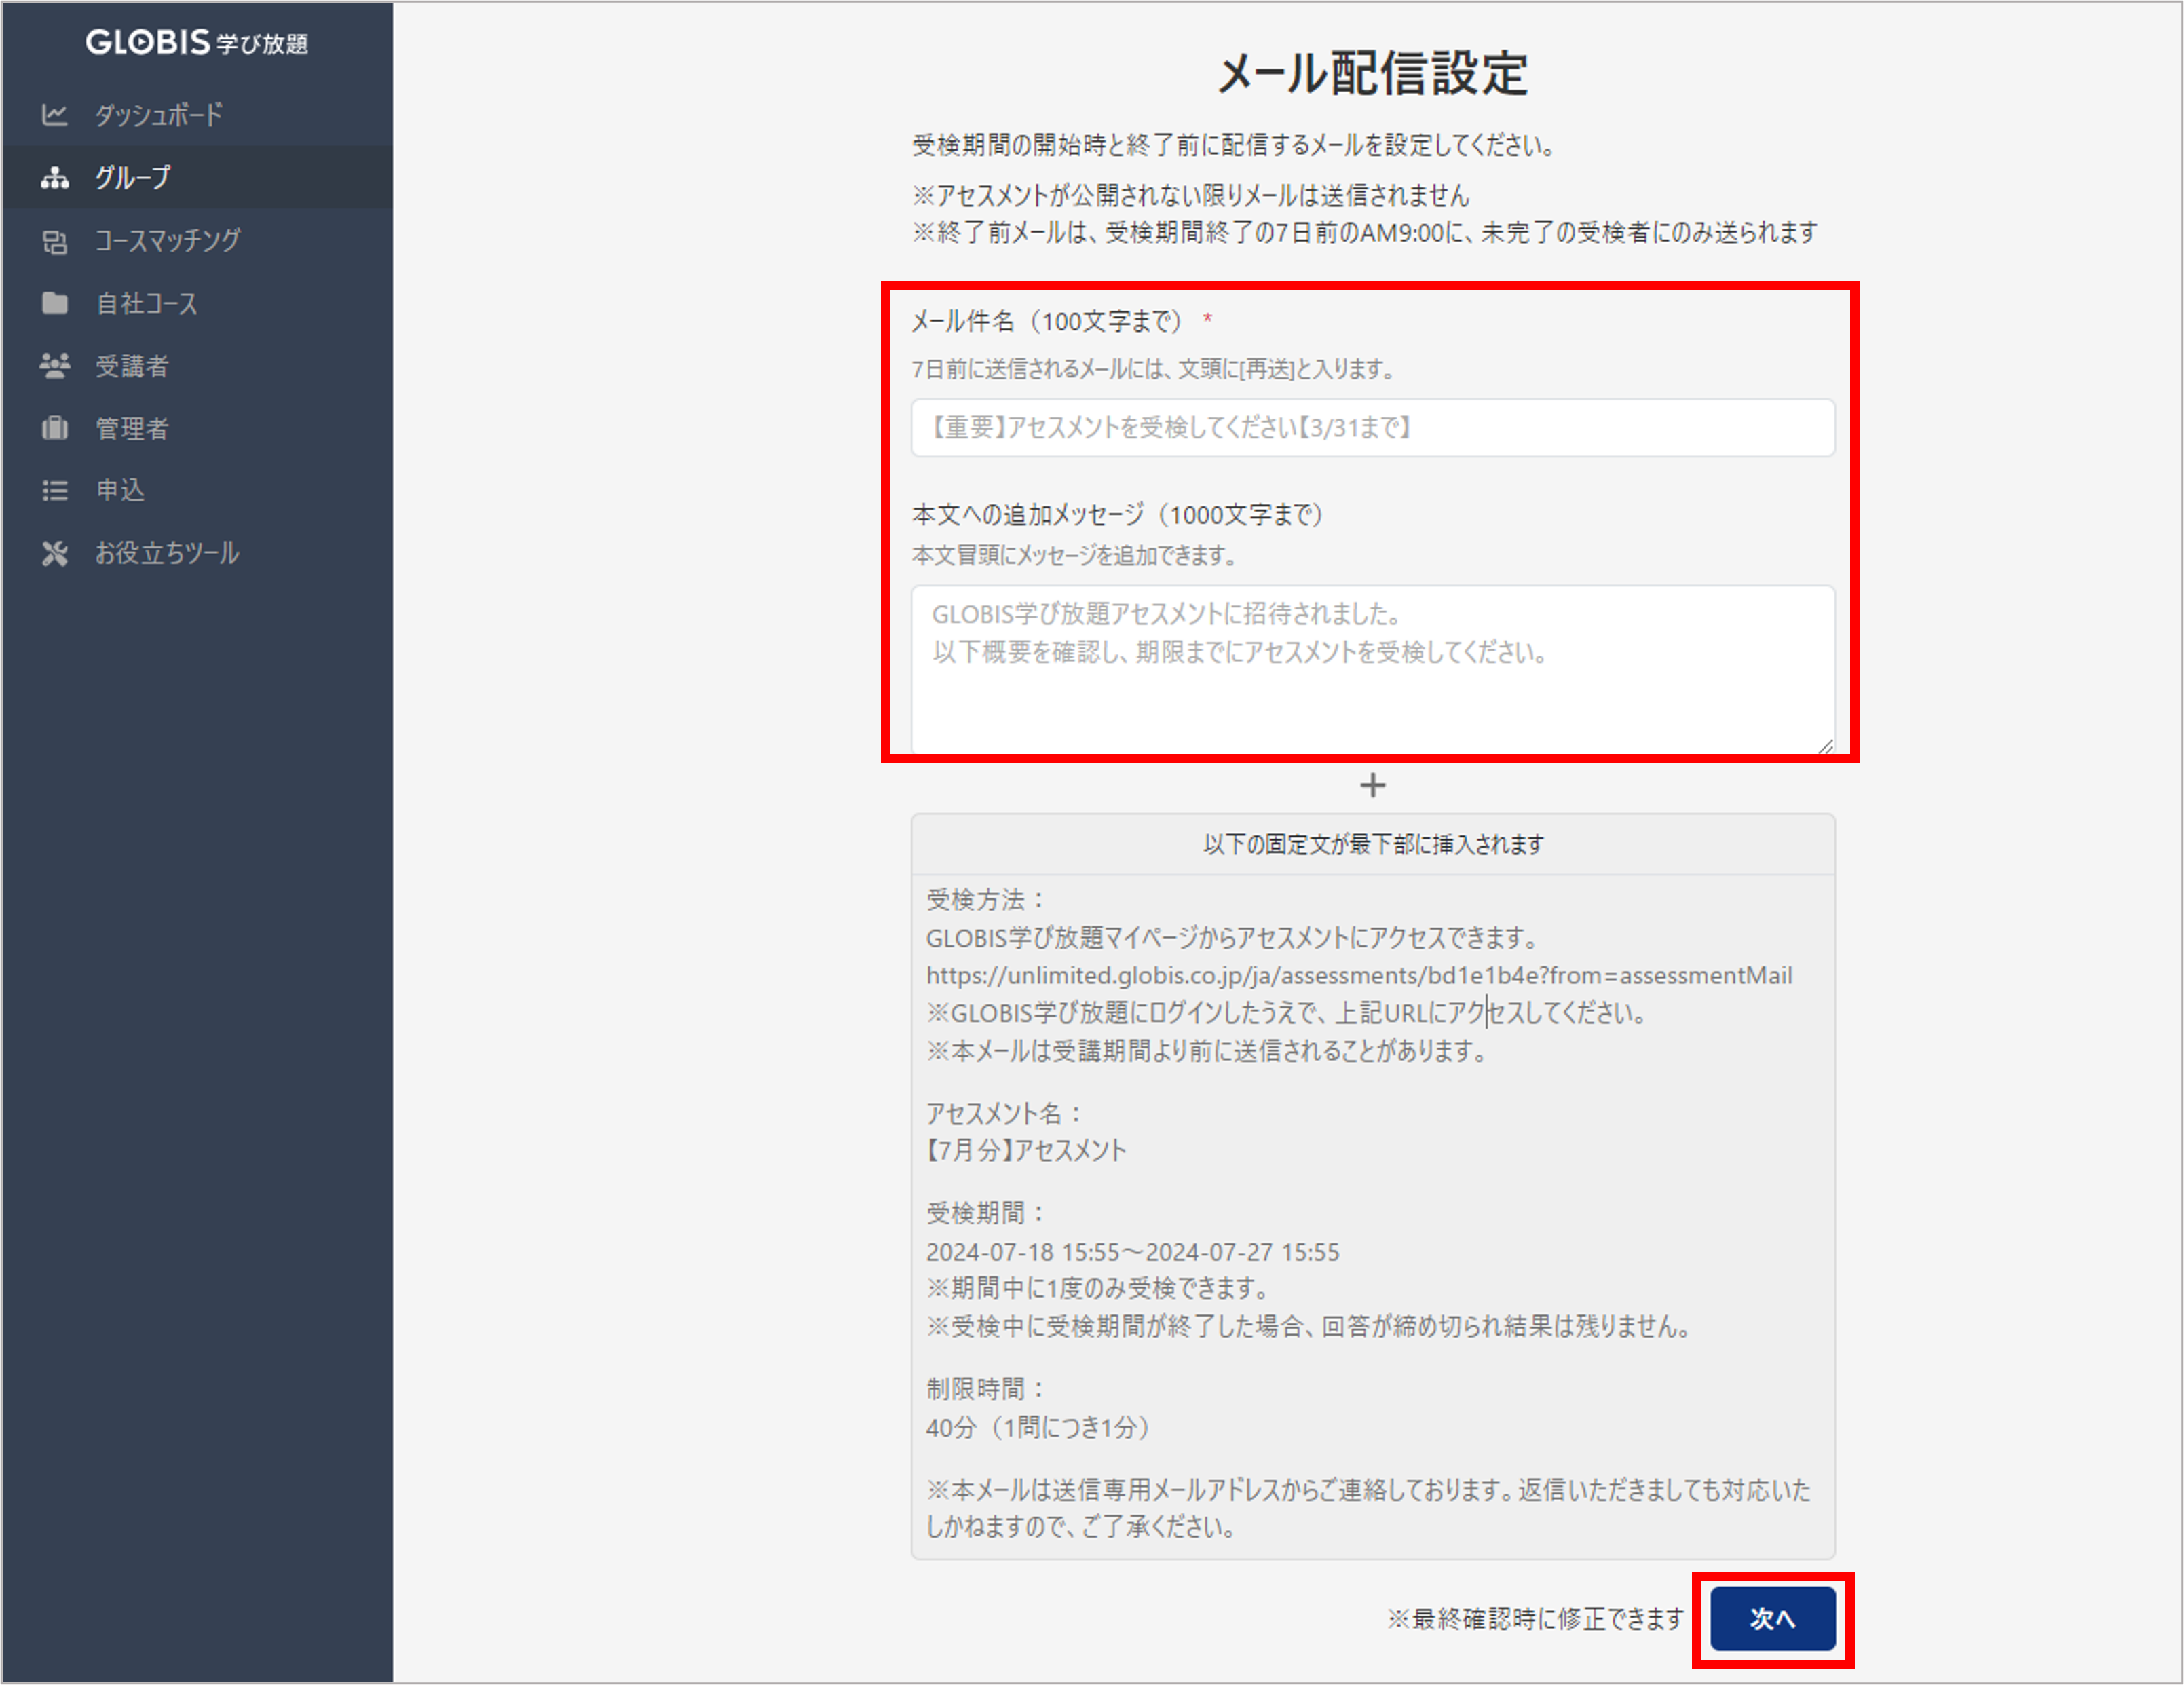The image size is (2184, 1685).
Task: Go to 自社コース in sidebar
Action: click(197, 303)
